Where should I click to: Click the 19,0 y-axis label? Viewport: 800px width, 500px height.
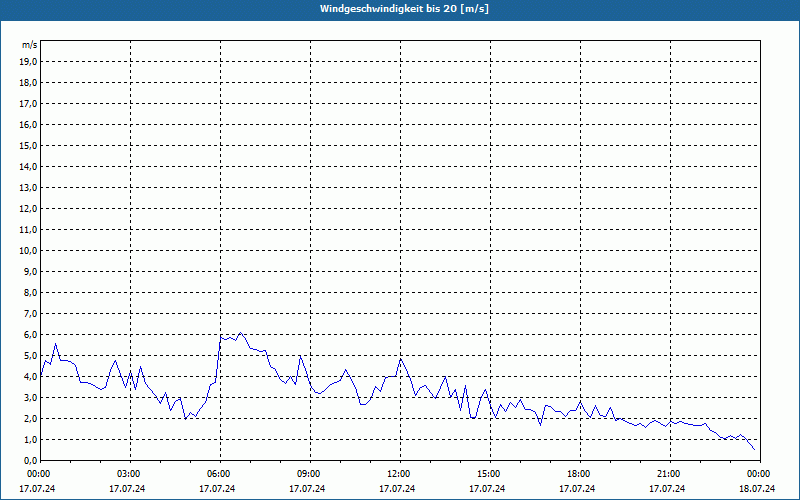click(28, 62)
